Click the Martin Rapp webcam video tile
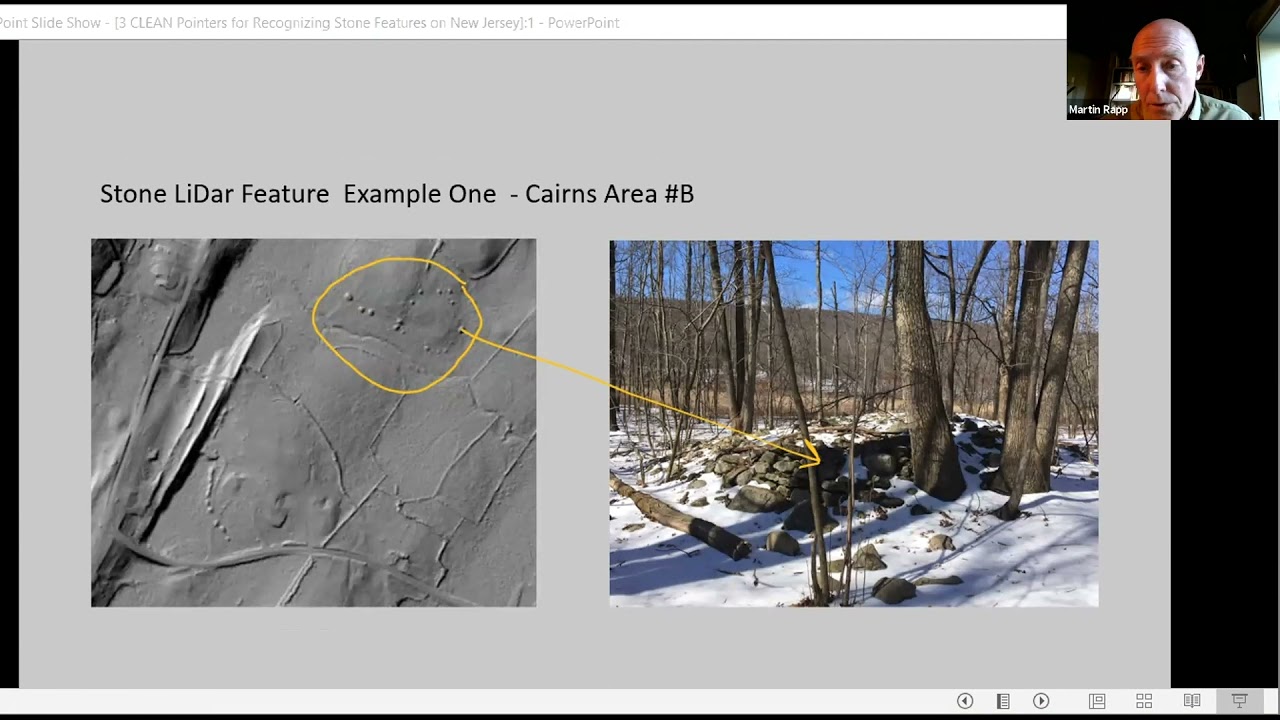The height and width of the screenshot is (720, 1280). [1173, 60]
